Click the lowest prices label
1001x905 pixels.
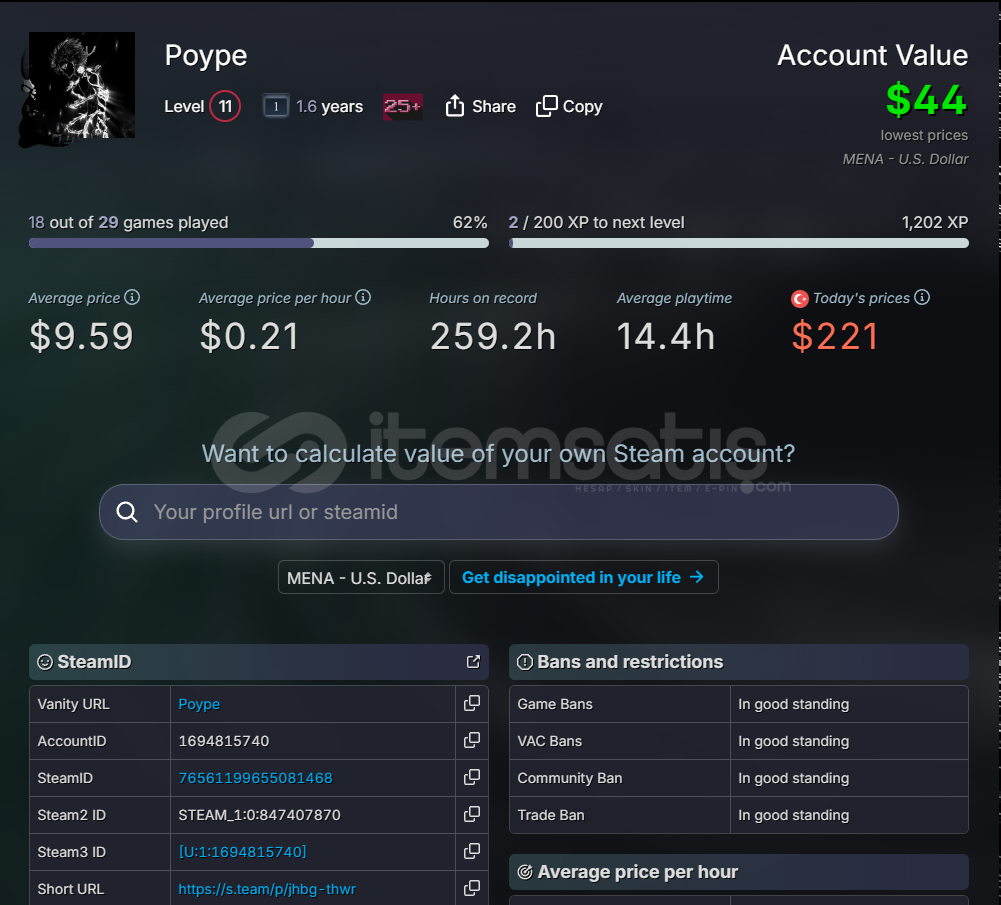pos(924,135)
